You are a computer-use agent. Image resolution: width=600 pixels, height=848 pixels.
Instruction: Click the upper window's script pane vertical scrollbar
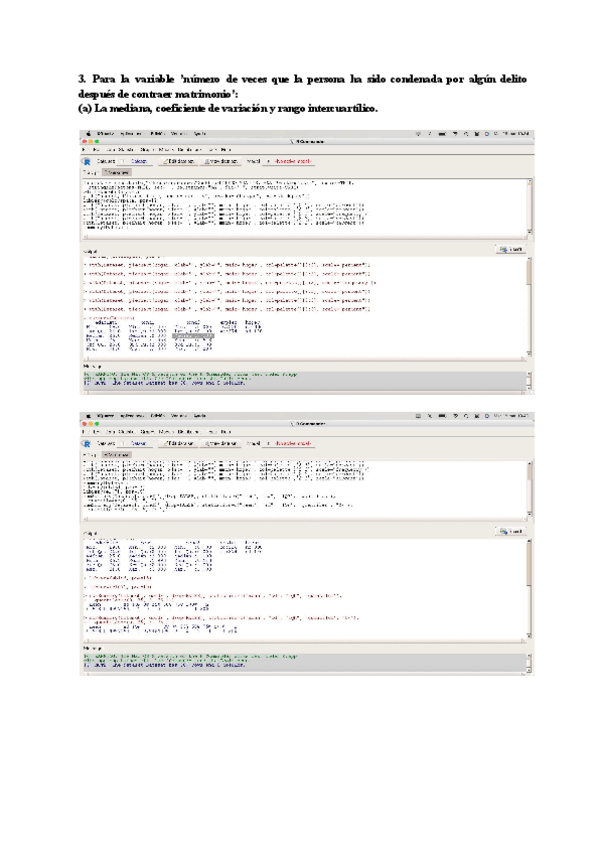pos(529,205)
